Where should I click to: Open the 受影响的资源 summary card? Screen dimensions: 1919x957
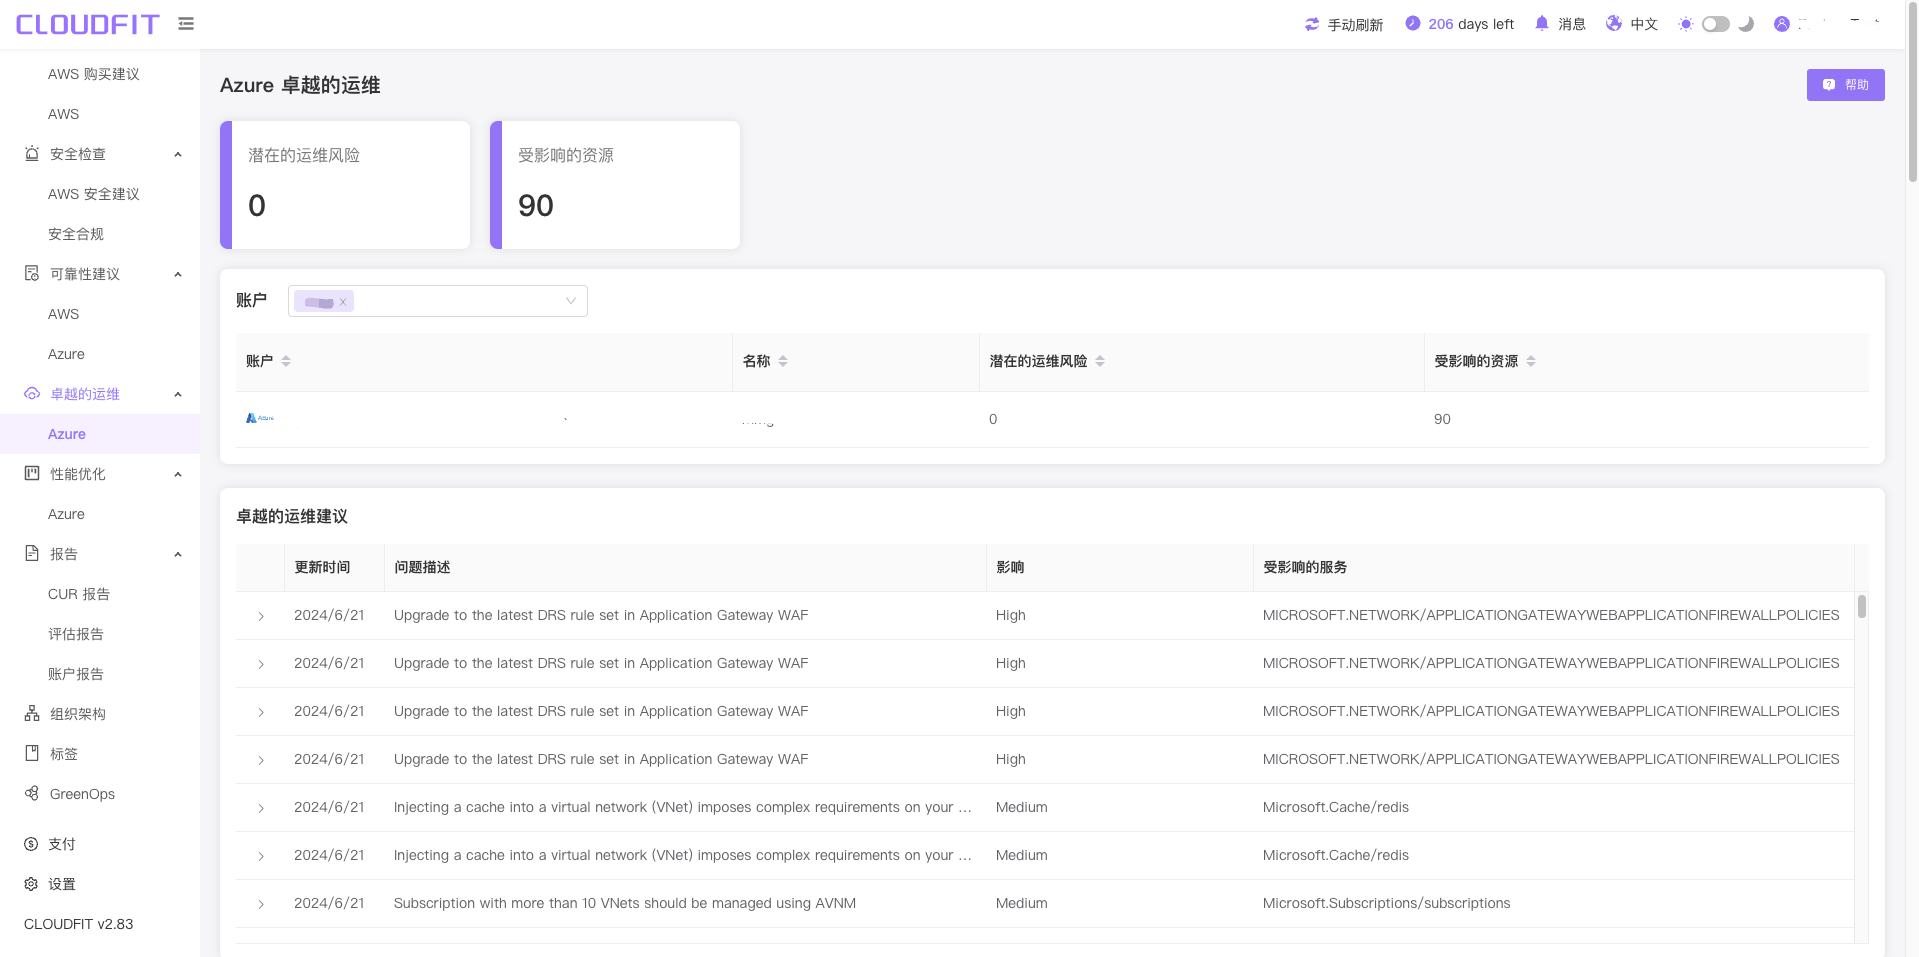click(x=615, y=185)
